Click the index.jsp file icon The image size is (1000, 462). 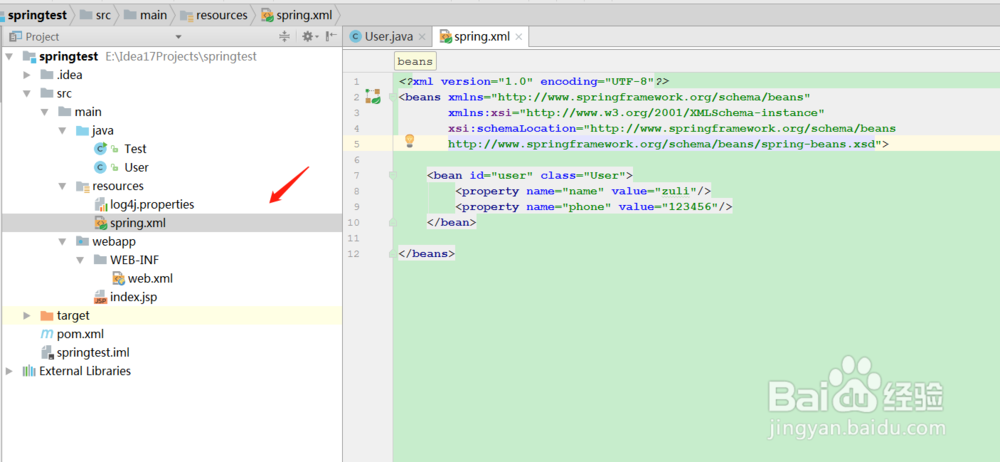pos(101,297)
